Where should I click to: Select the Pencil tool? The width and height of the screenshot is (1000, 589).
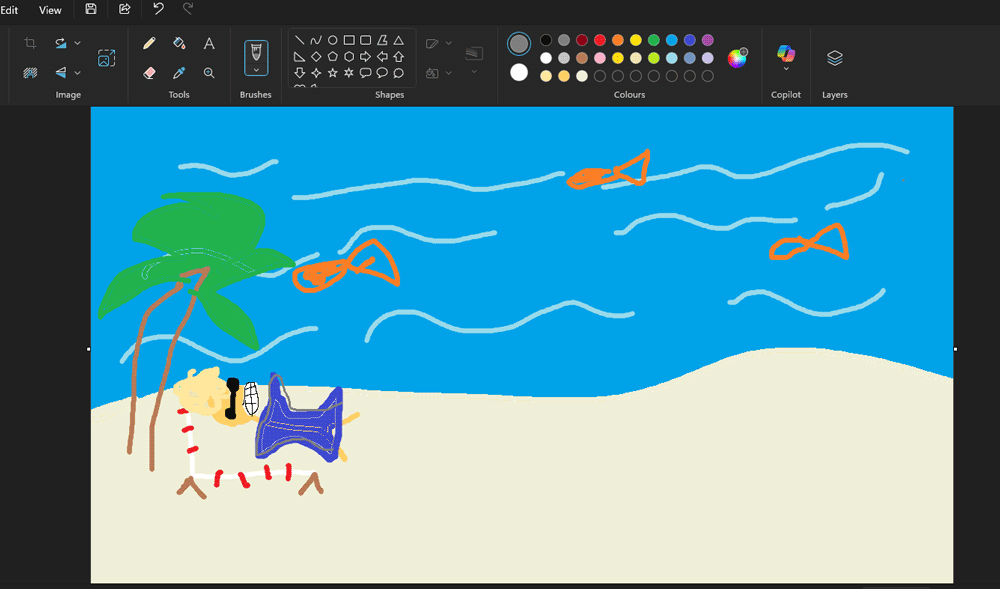click(149, 43)
